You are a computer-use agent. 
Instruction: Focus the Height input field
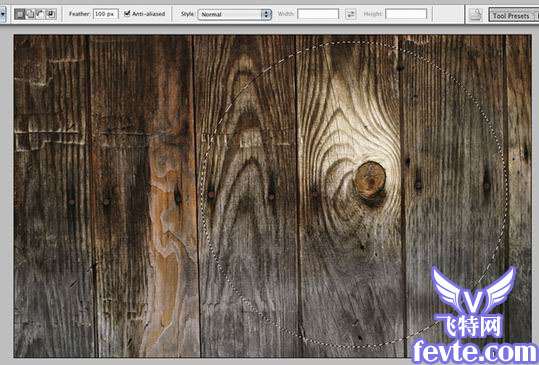click(x=406, y=14)
